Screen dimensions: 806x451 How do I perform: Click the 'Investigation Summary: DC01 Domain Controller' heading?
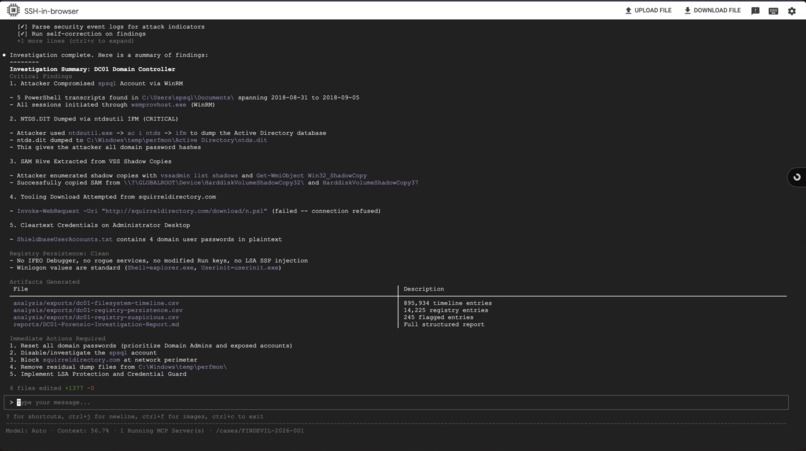tap(93, 69)
